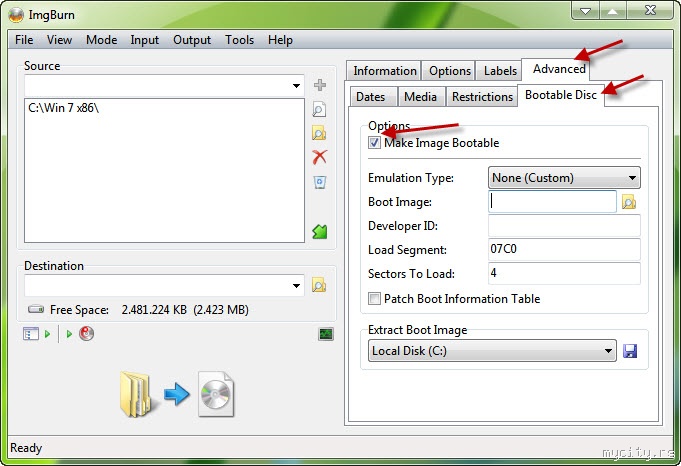Click the green log monitor icon

(x=326, y=334)
